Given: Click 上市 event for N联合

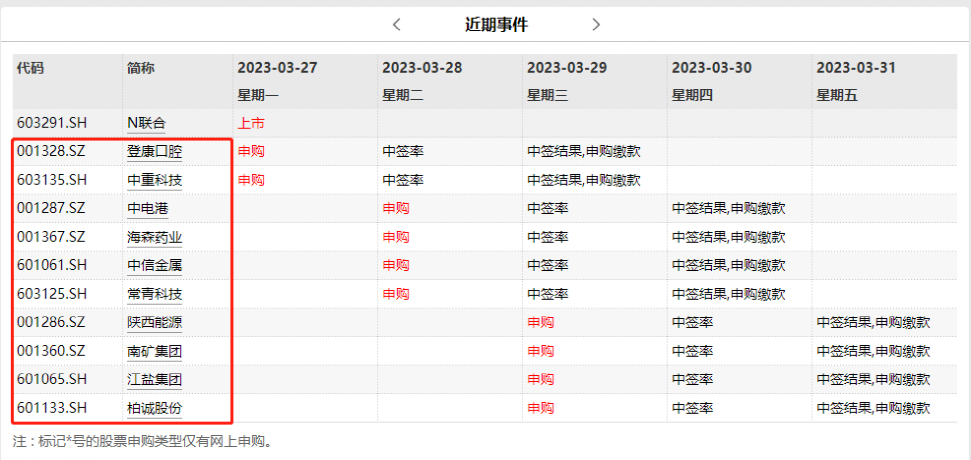Looking at the screenshot, I should [x=251, y=123].
